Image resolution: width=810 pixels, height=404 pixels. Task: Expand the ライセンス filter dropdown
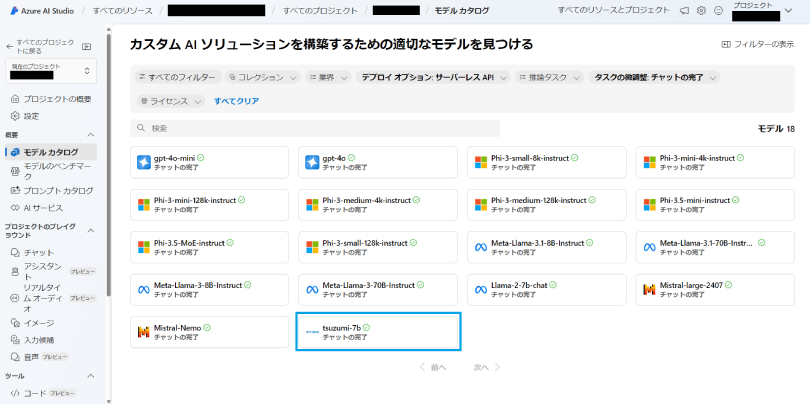(172, 101)
